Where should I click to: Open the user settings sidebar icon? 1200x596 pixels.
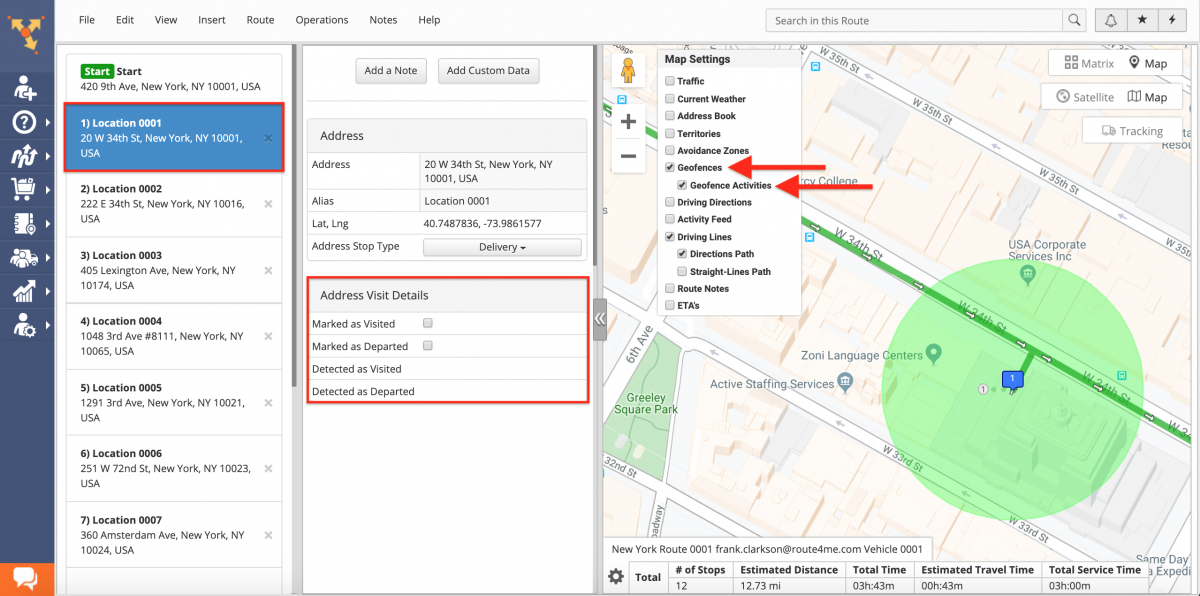click(x=24, y=324)
